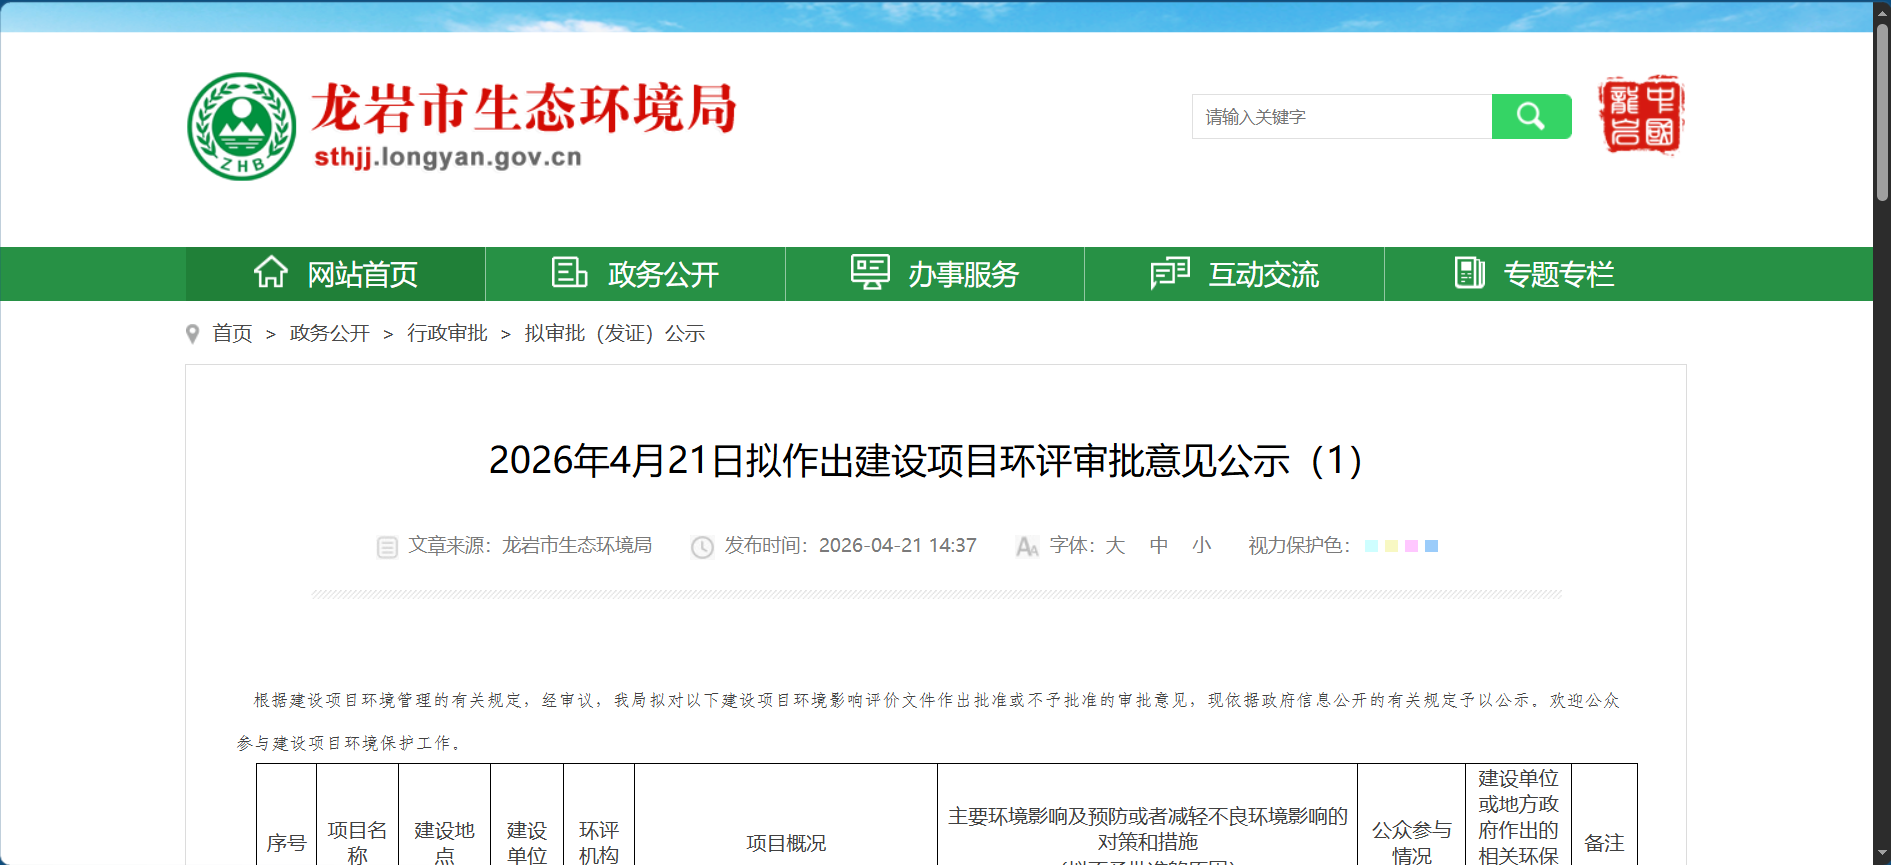Click the monitor icon beside 办事服务
1891x865 pixels.
(870, 272)
